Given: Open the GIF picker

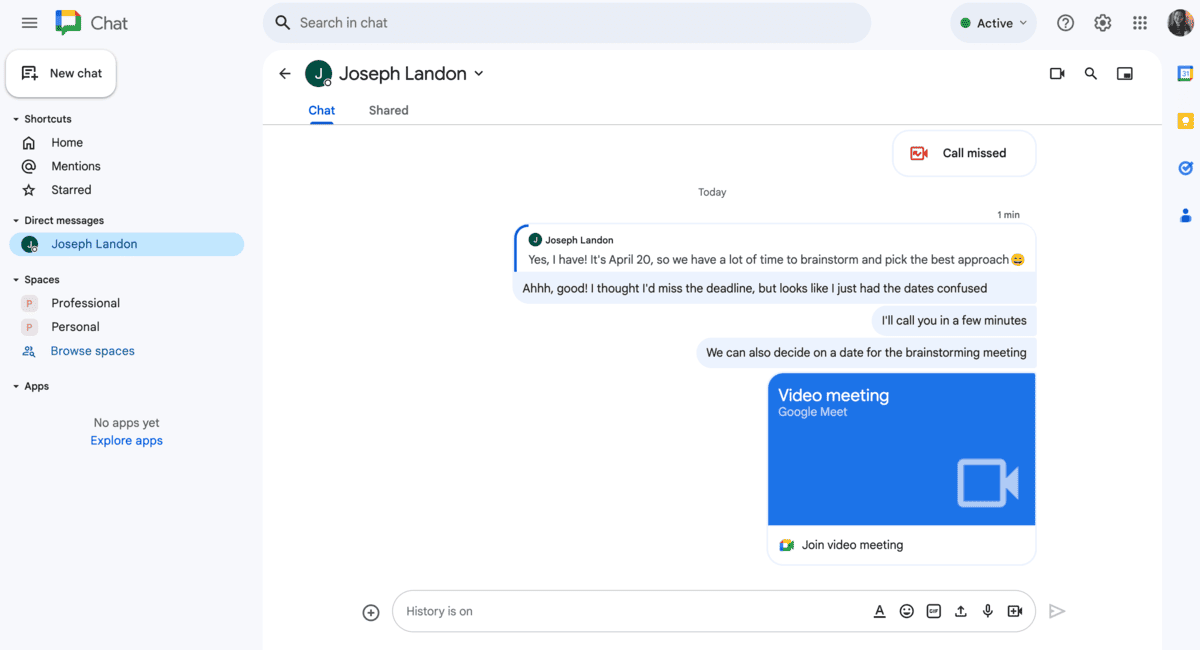Looking at the screenshot, I should coord(934,611).
